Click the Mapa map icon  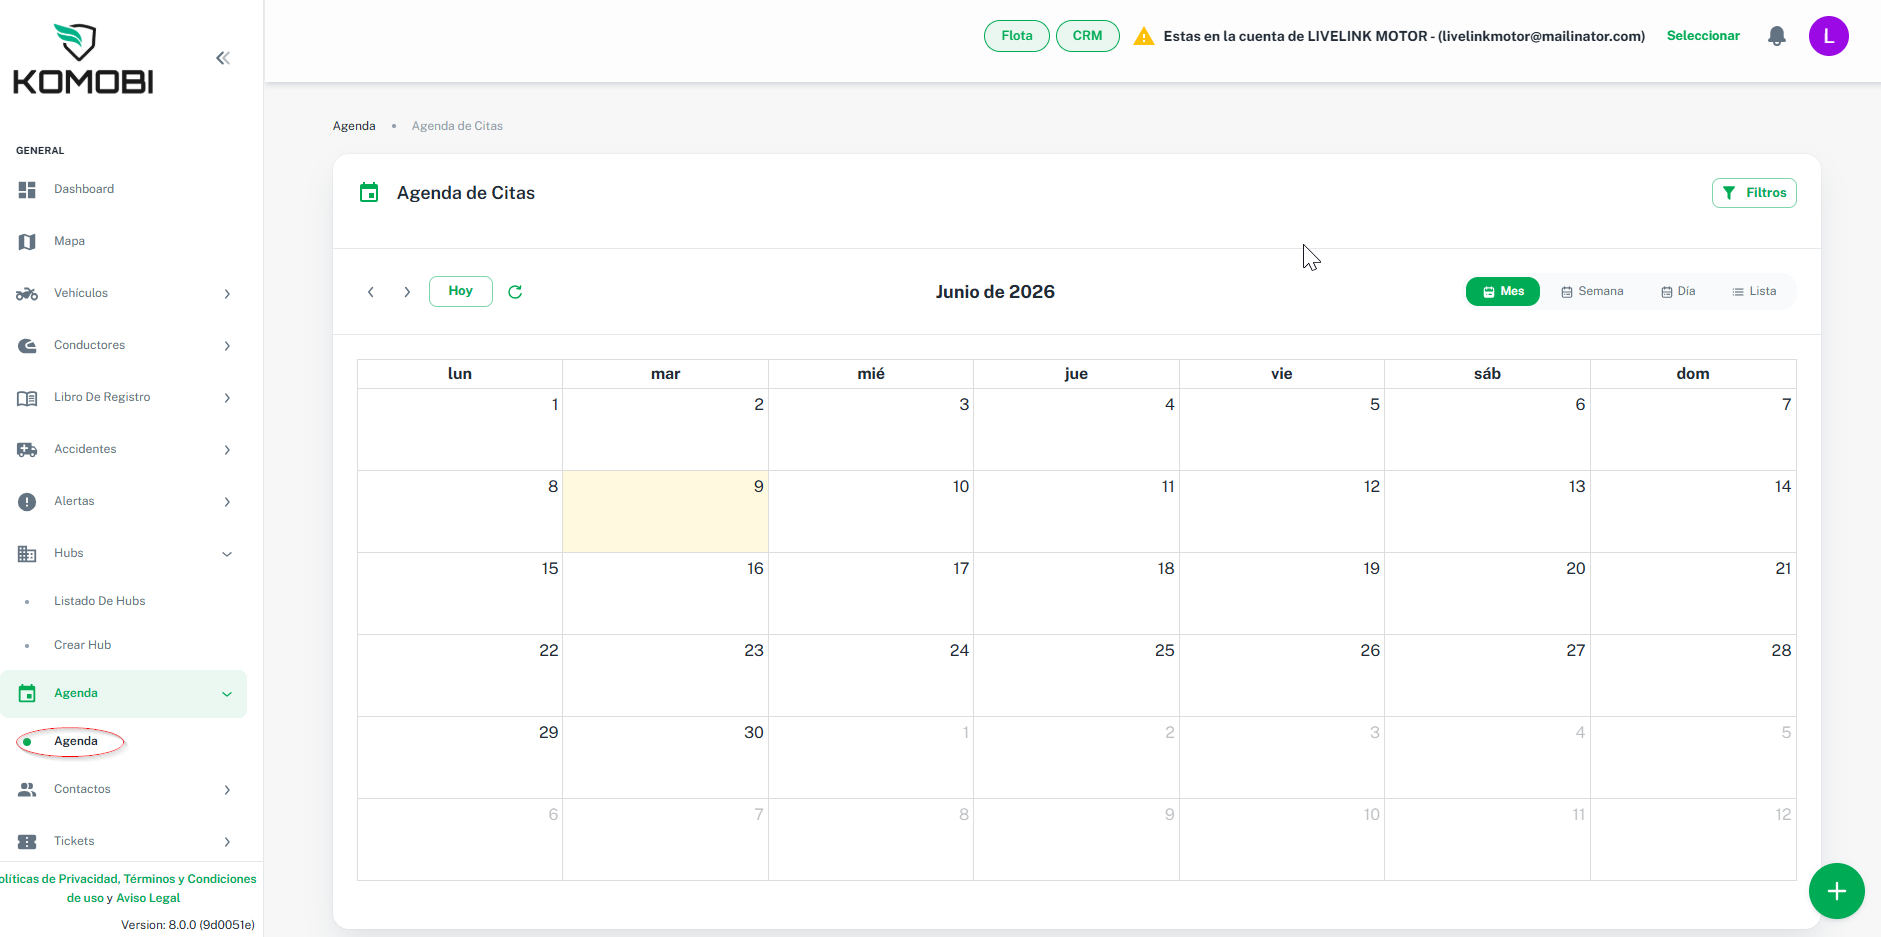coord(27,241)
